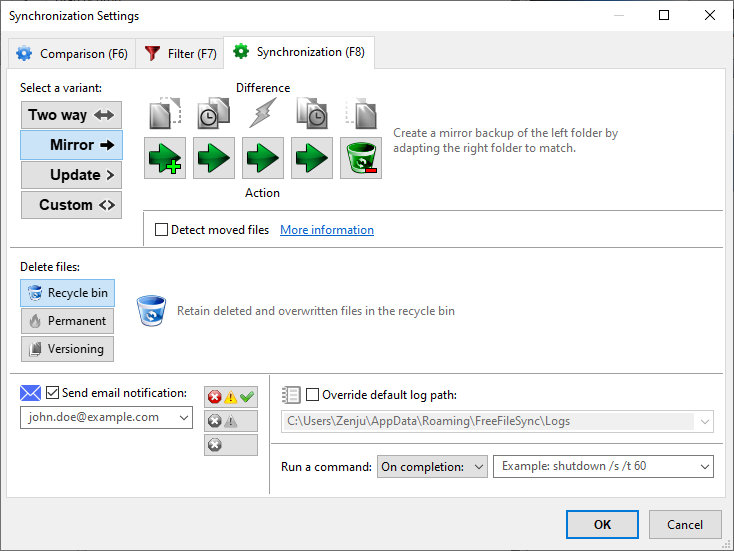
Task: Uncheck Send email notification
Action: 52,393
